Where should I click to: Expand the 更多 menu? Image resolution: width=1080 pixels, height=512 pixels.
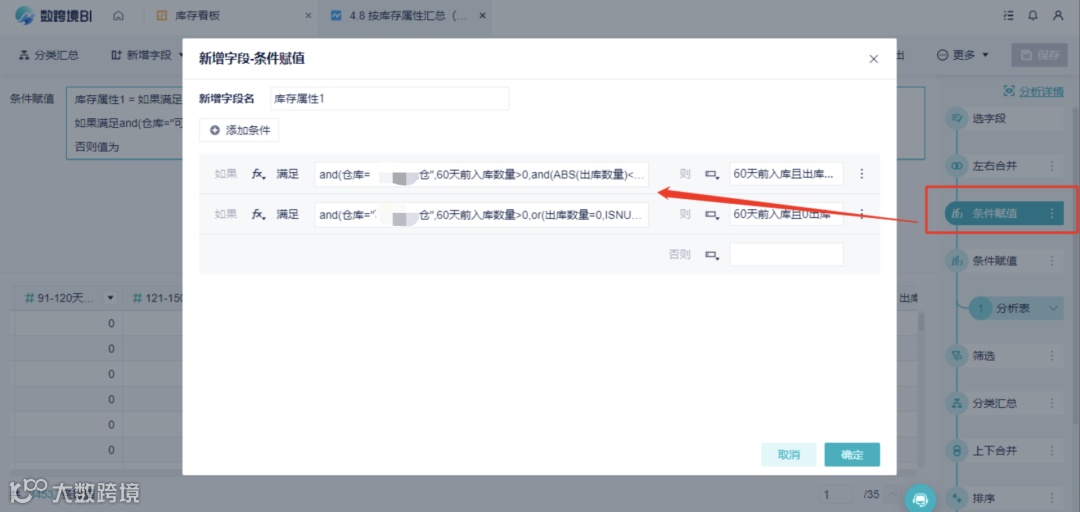(963, 55)
